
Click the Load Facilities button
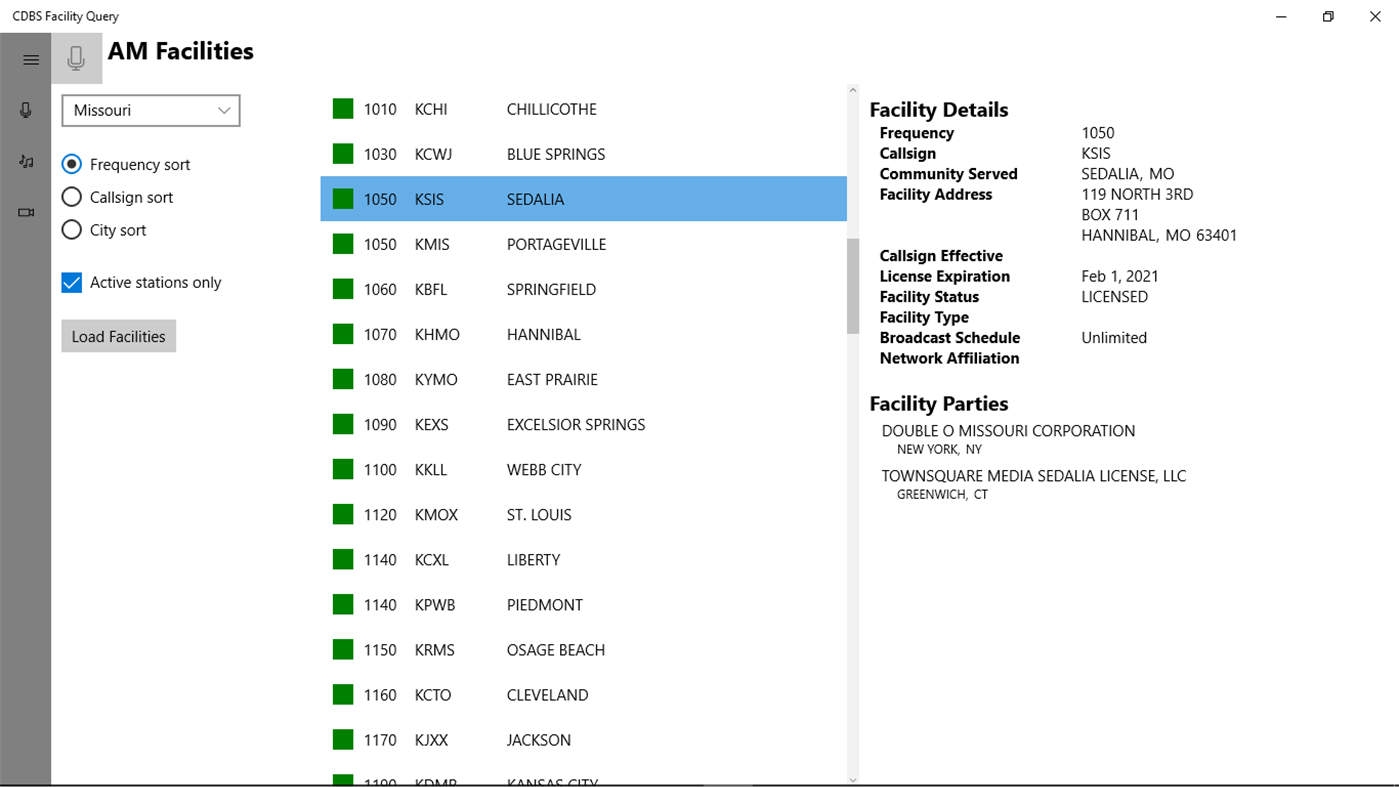pyautogui.click(x=118, y=336)
